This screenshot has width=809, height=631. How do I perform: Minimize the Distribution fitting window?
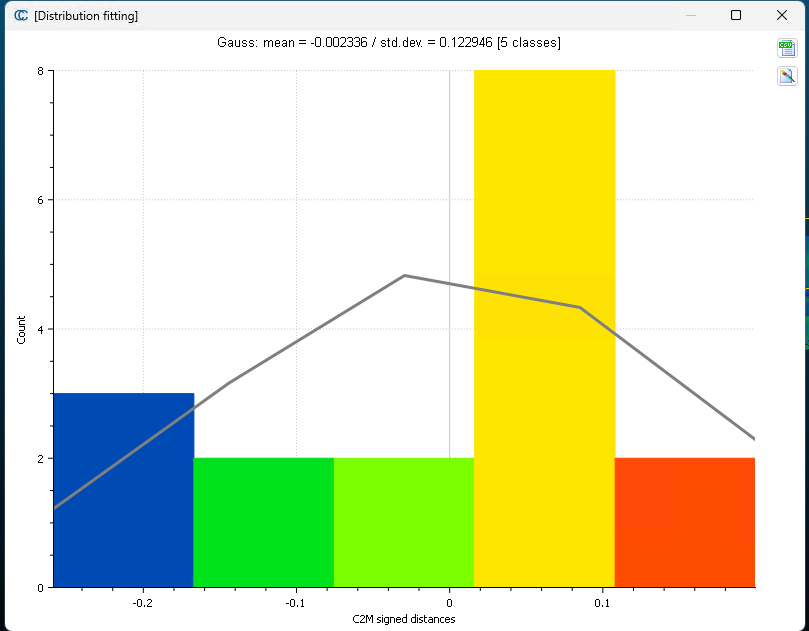point(691,15)
